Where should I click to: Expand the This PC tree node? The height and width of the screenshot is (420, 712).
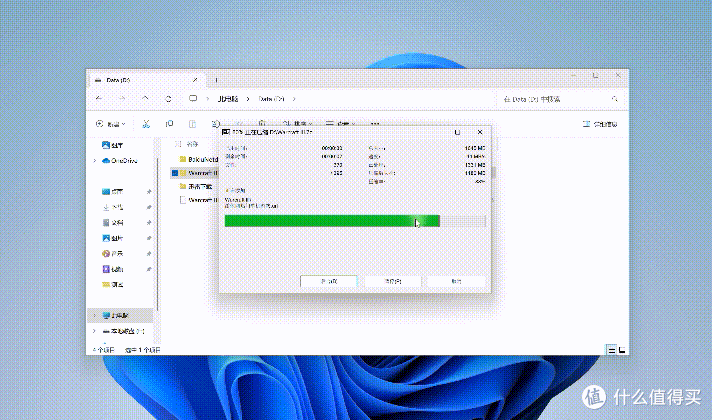tap(94, 316)
